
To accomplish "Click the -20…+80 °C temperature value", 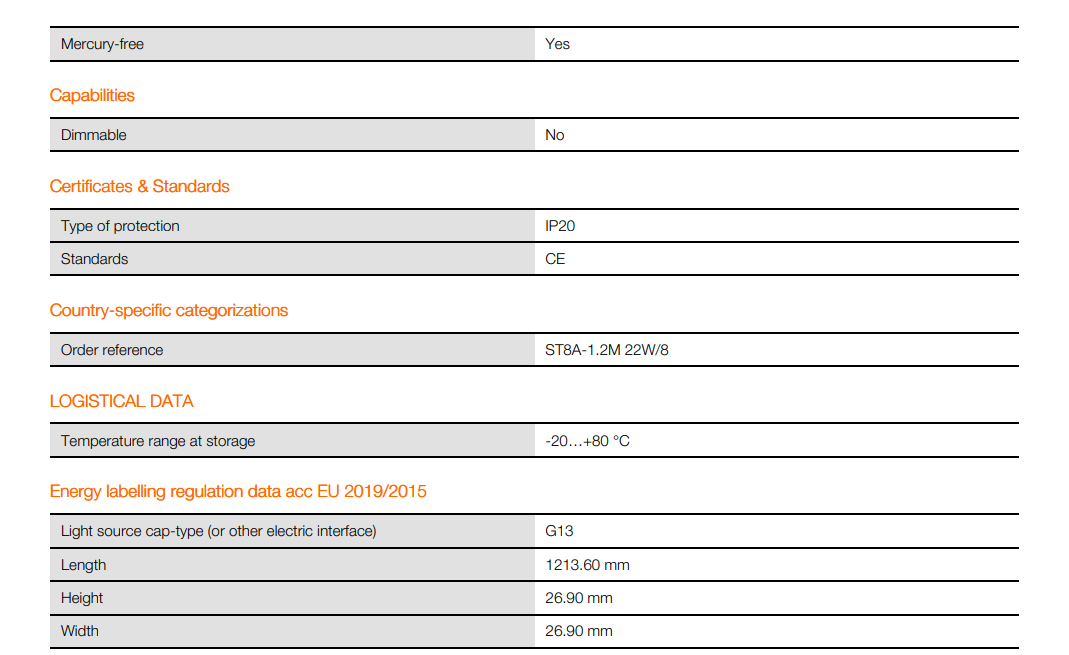I will (x=587, y=441).
